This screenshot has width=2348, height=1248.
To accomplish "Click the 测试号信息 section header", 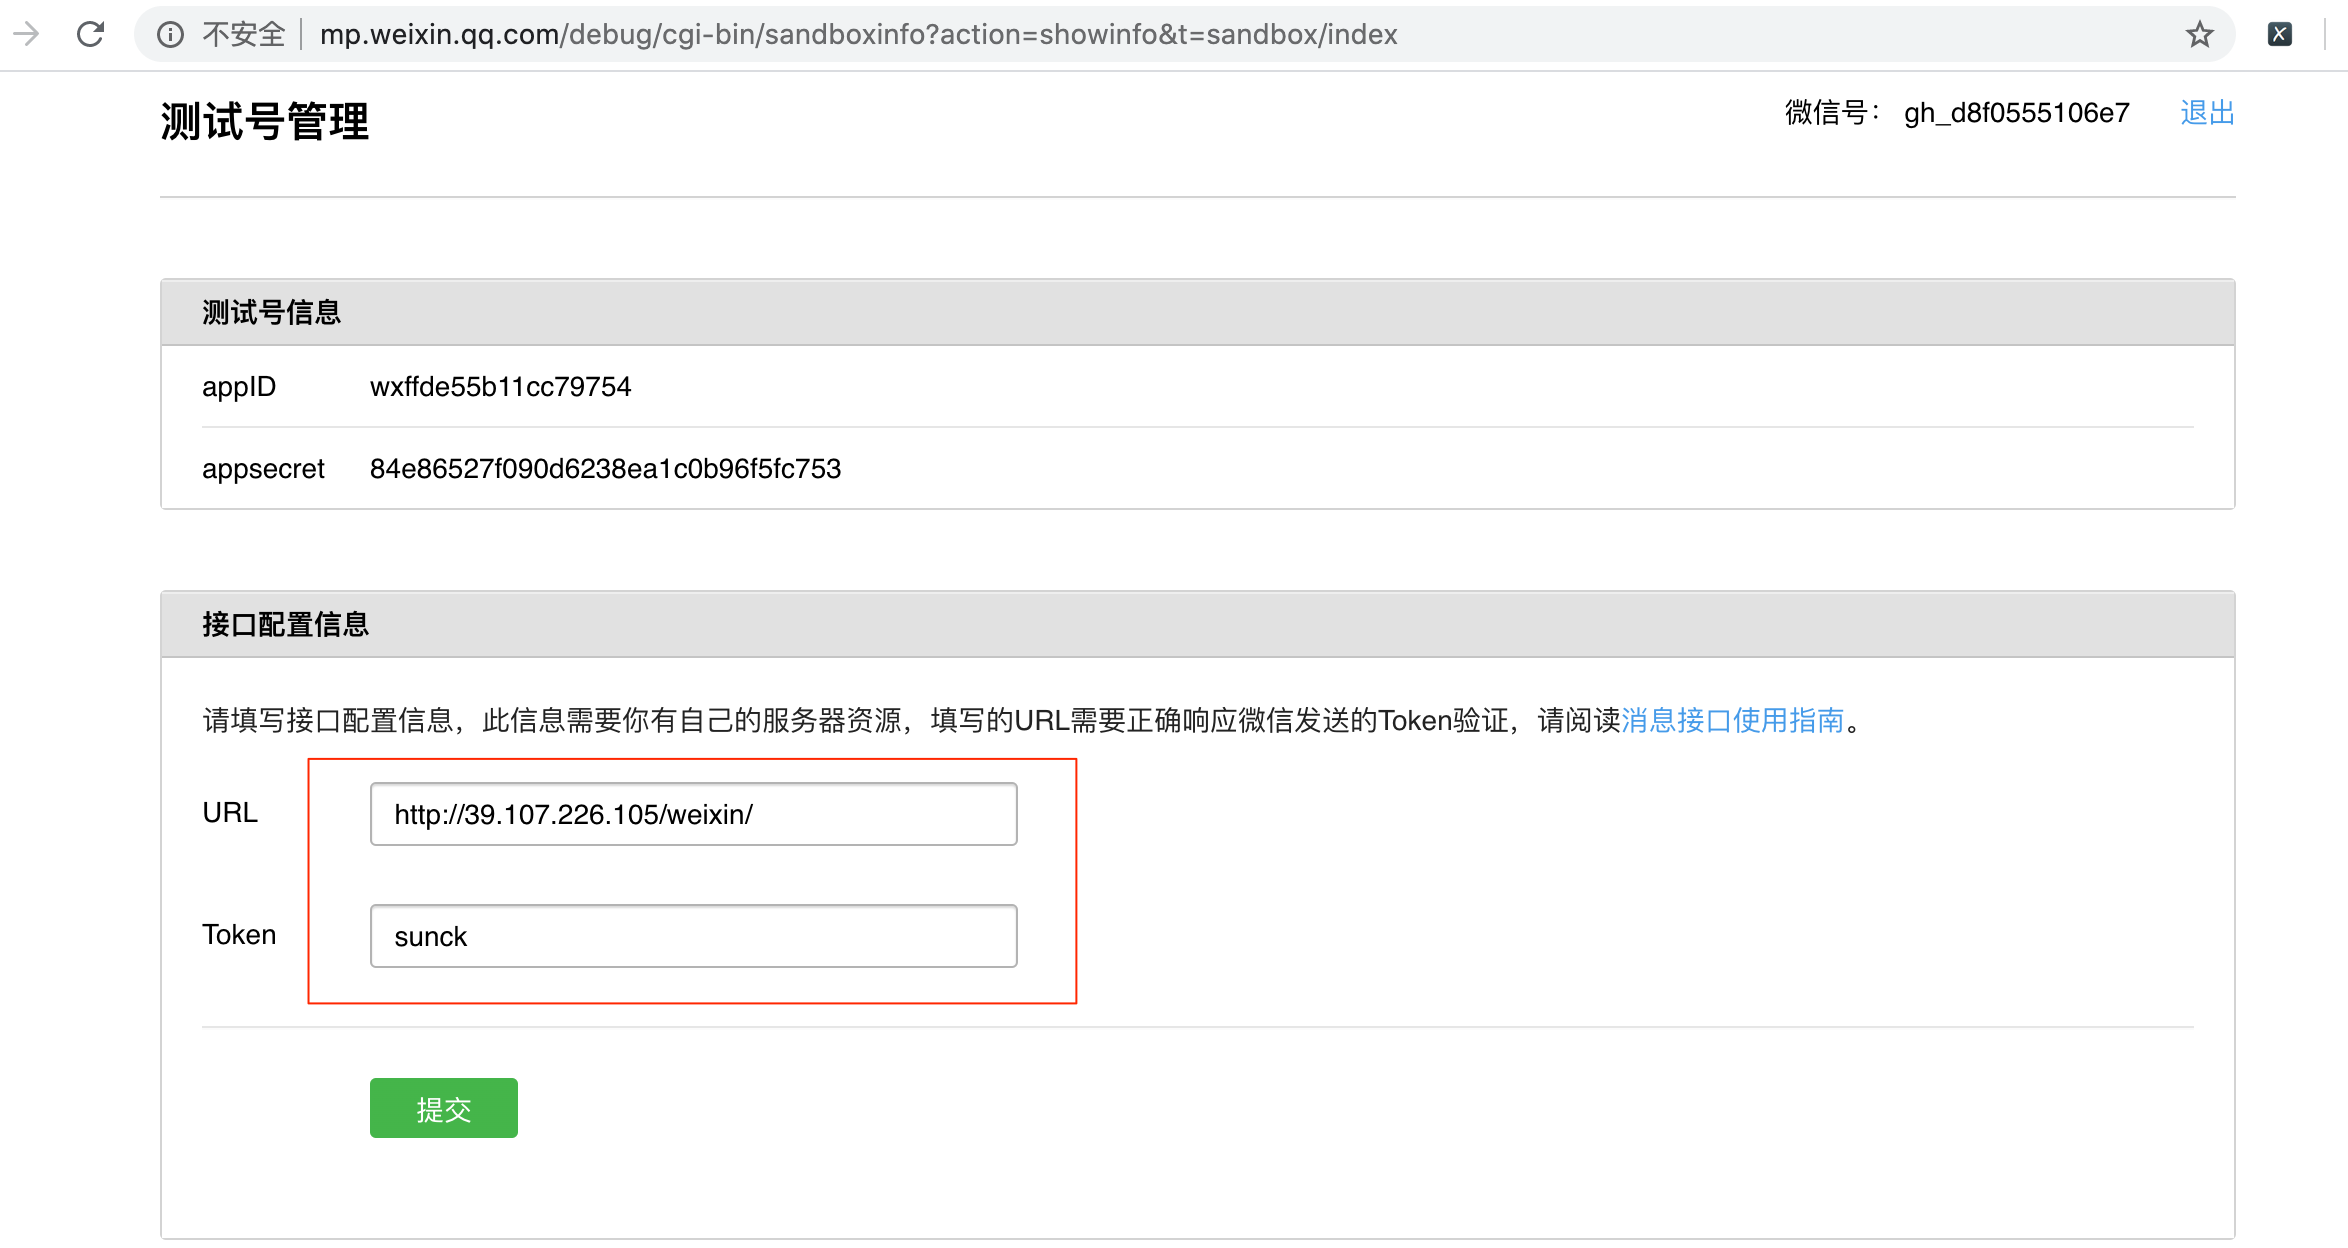I will point(271,313).
